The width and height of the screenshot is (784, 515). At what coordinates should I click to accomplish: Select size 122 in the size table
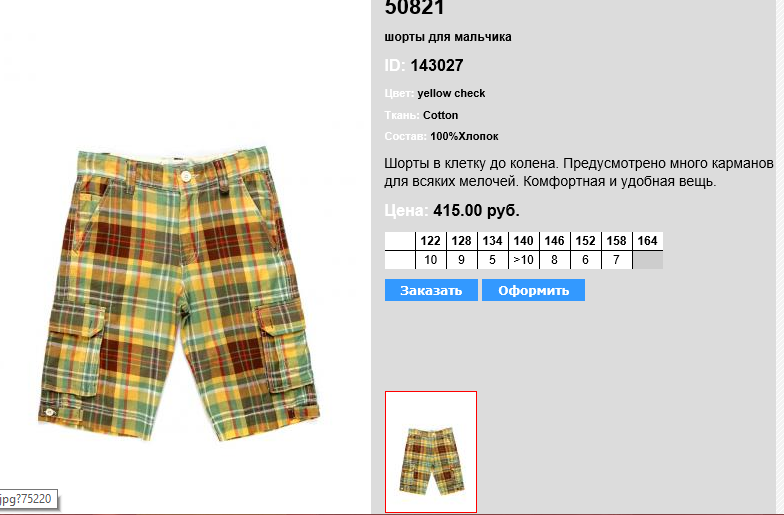[x=430, y=241]
